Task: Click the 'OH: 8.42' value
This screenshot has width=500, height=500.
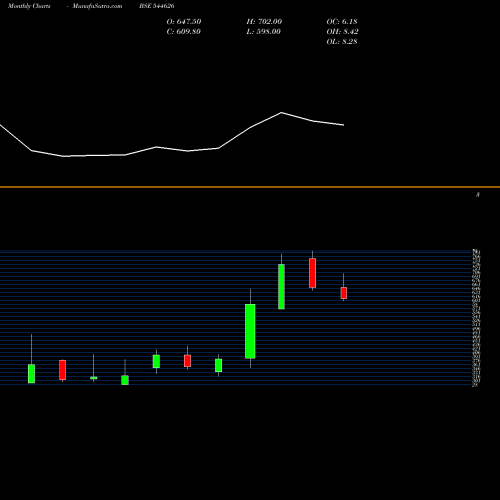Action: 342,32
